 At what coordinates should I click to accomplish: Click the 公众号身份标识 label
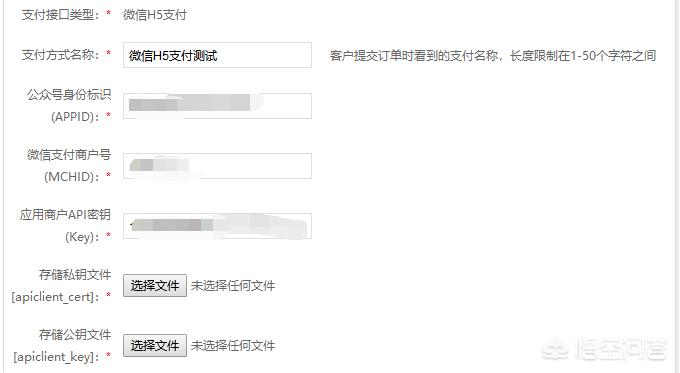(69, 95)
